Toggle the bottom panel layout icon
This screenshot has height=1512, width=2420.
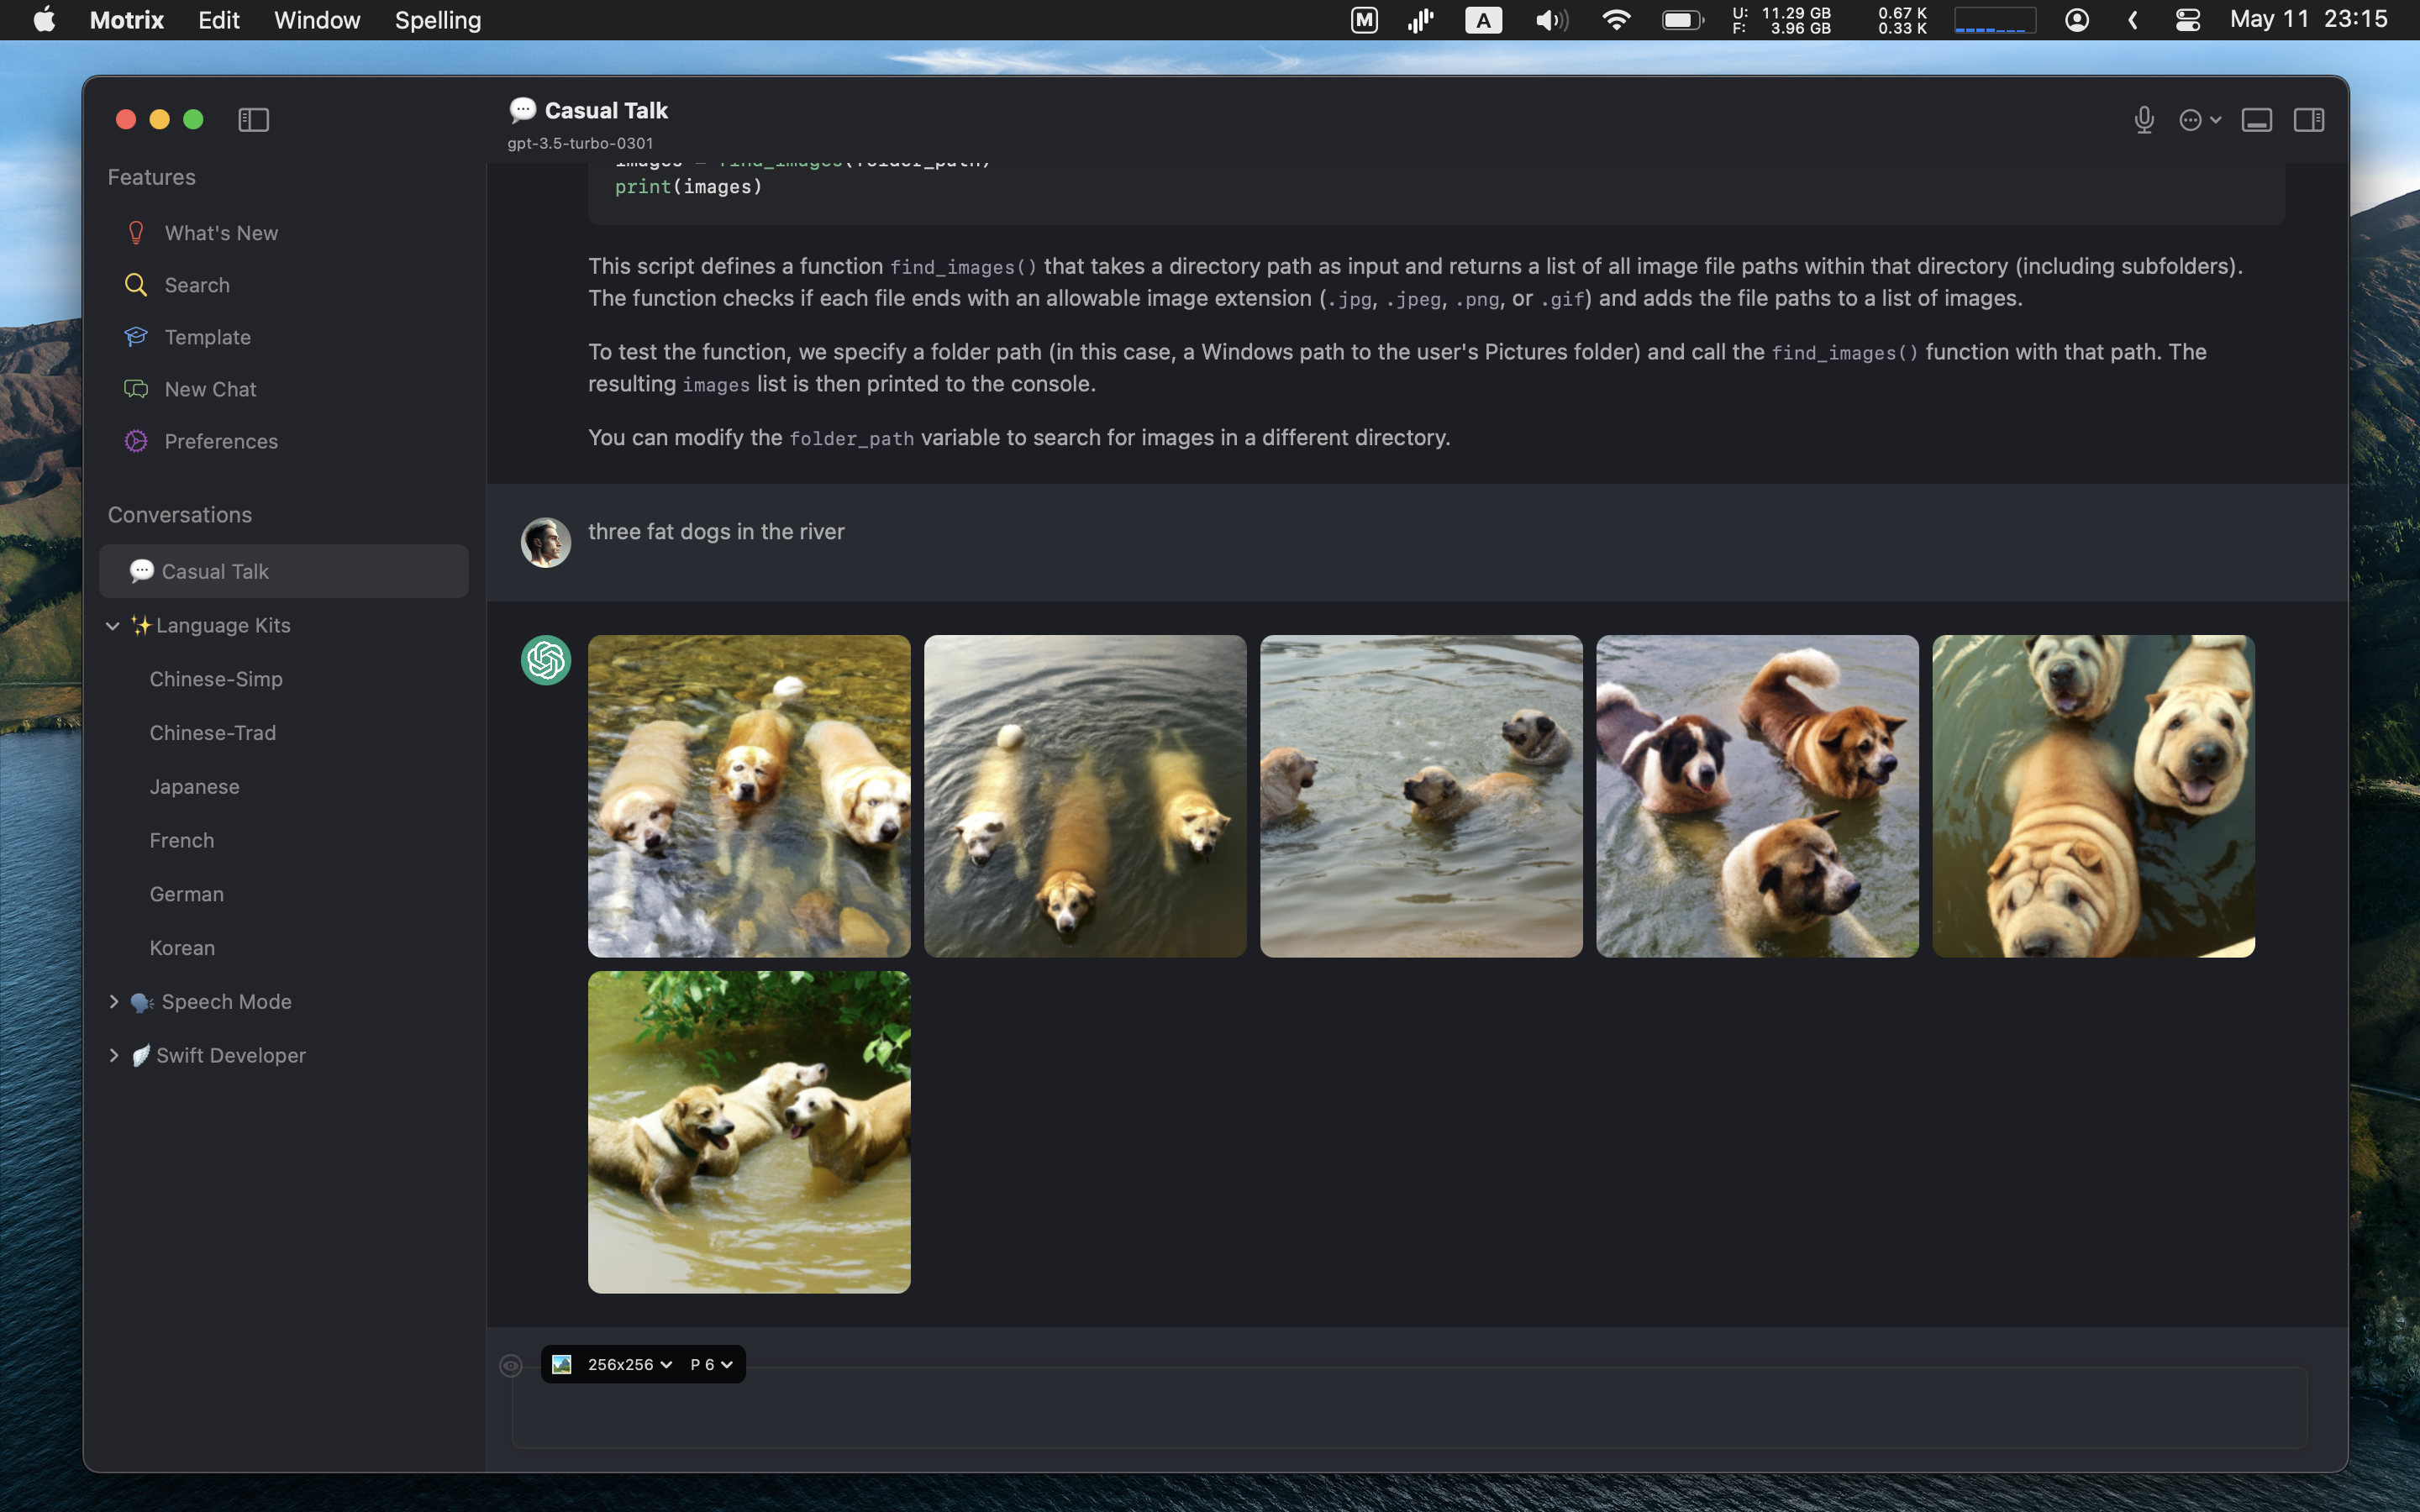pyautogui.click(x=2256, y=120)
